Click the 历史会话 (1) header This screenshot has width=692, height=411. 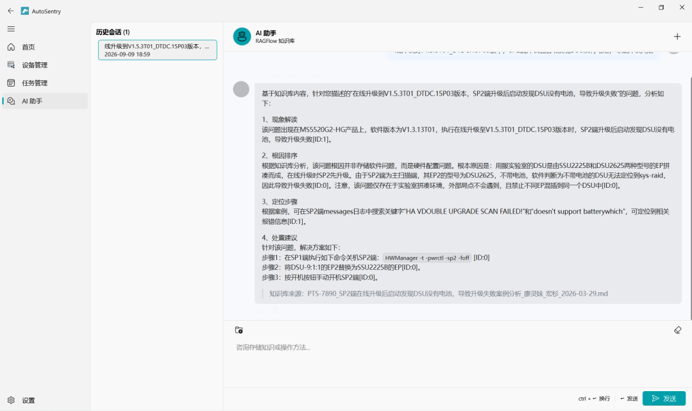113,32
